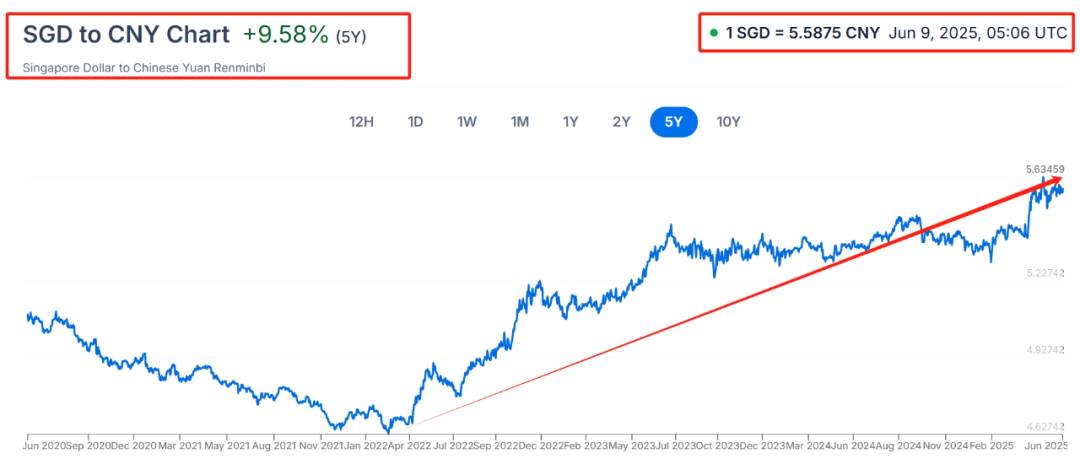Select the 12H time range tab
Screen dimensions: 1080x459
[361, 122]
